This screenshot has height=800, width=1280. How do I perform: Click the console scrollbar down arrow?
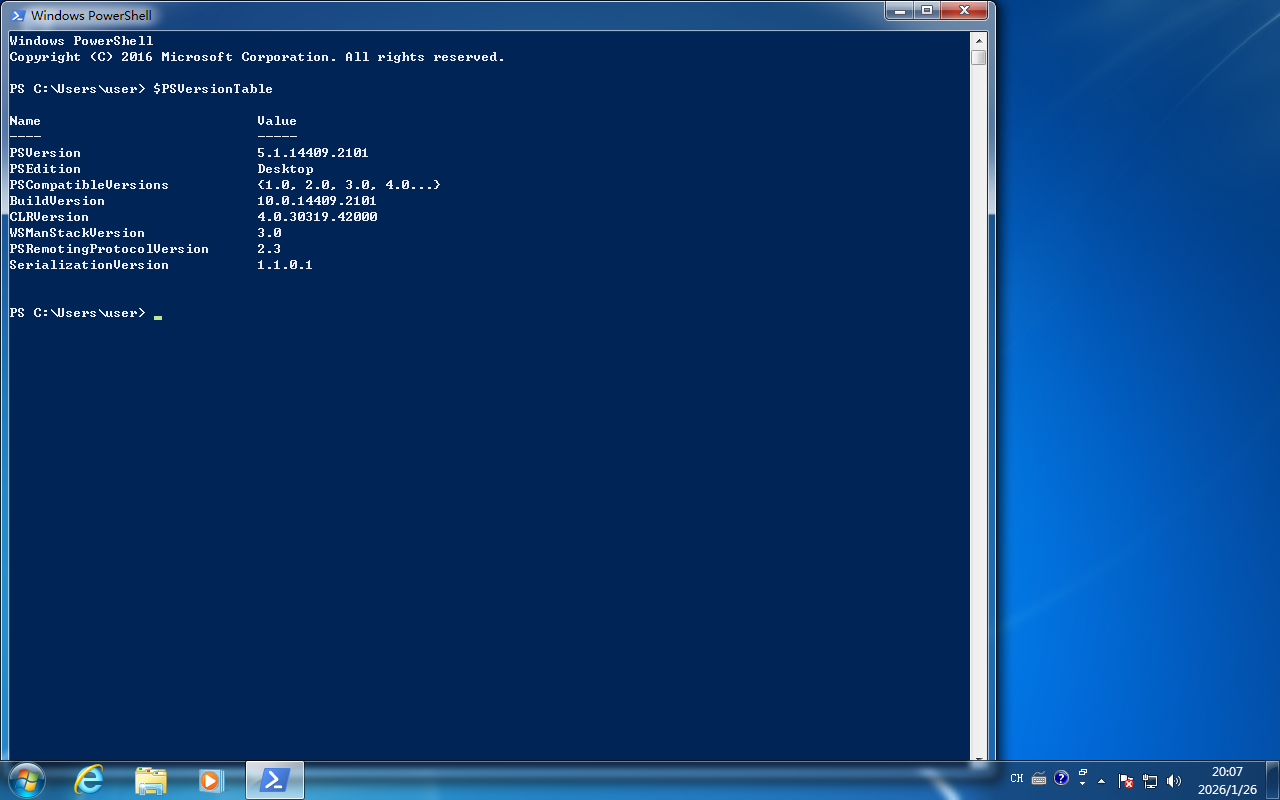click(978, 752)
